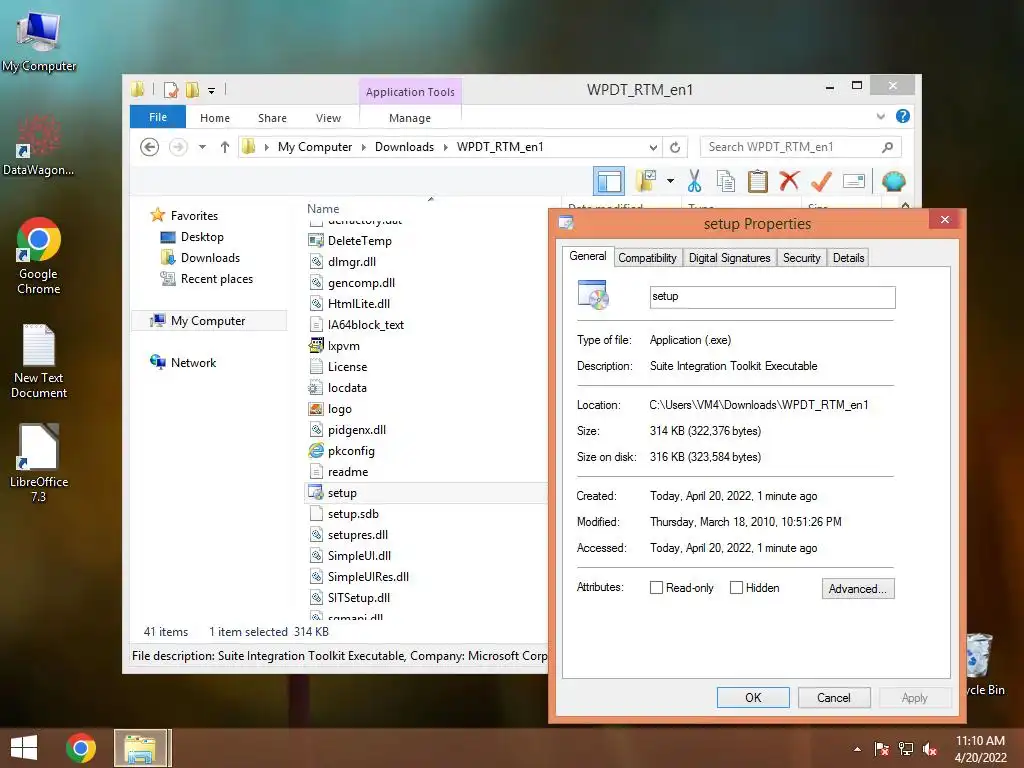
Task: Select the setup.sdb file
Action: pyautogui.click(x=353, y=514)
